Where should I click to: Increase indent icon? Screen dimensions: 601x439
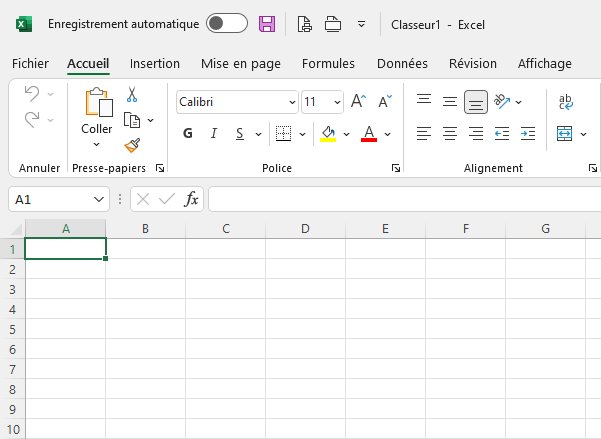pos(528,133)
